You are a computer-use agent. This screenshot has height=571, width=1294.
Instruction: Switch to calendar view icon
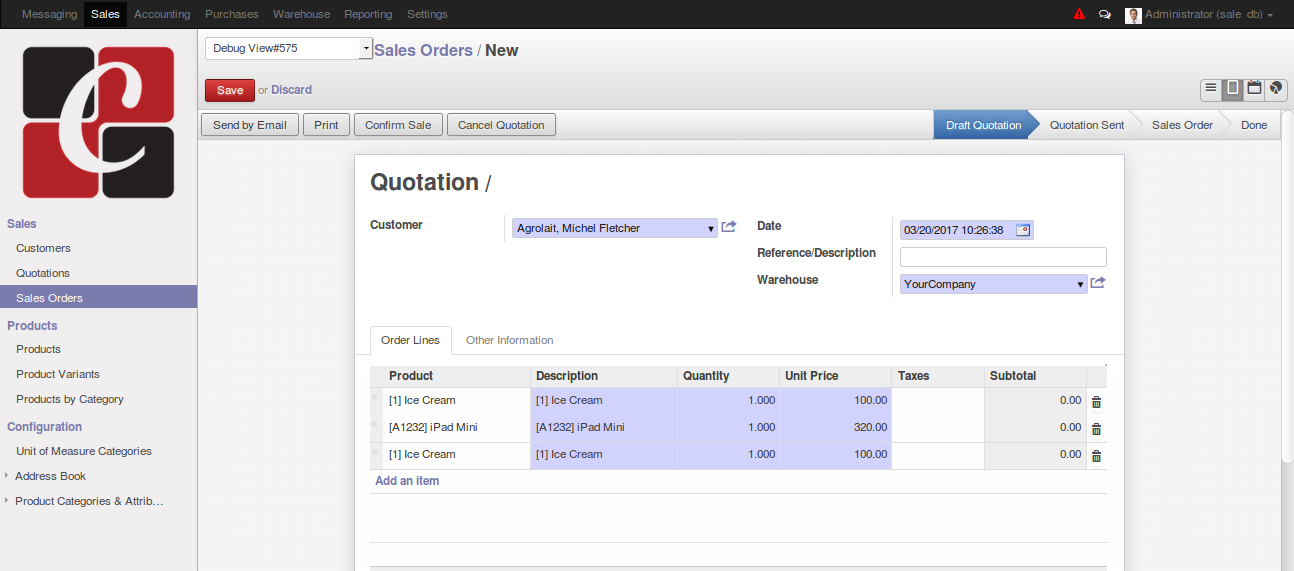1254,89
